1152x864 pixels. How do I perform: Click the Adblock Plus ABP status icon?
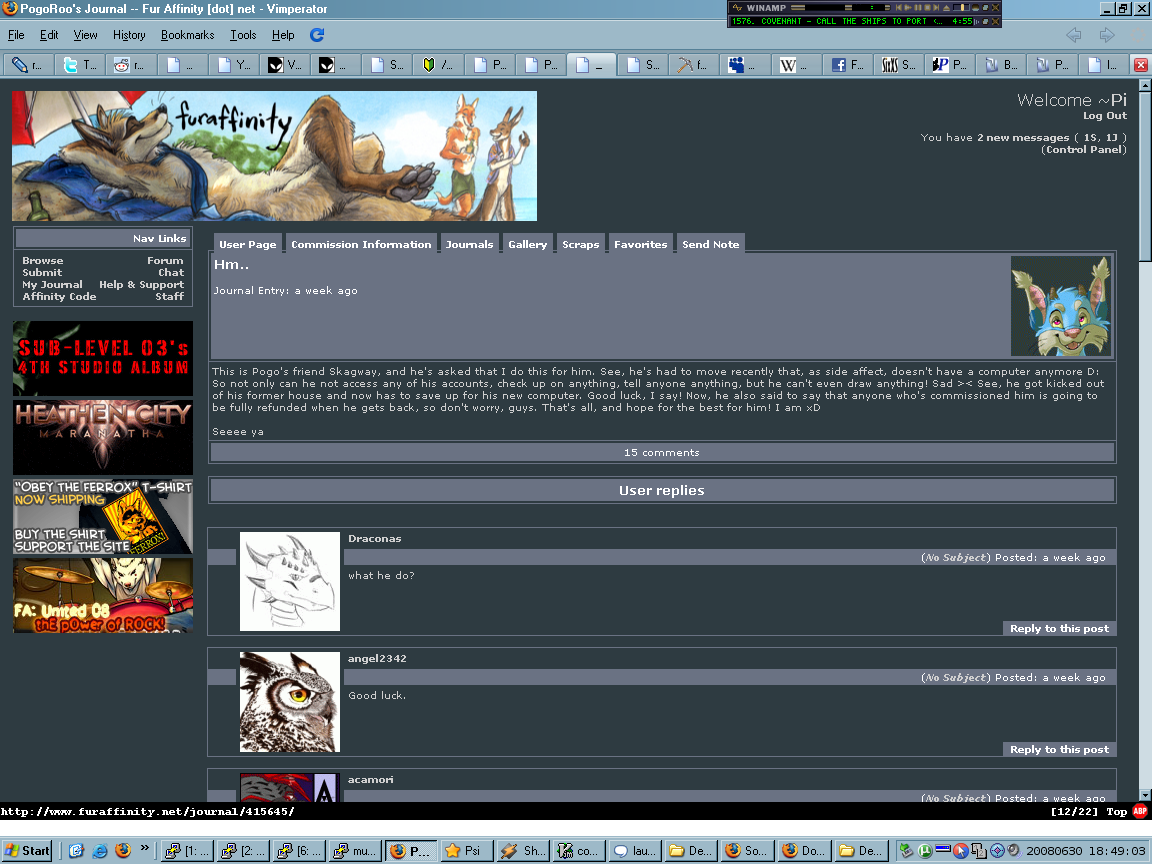click(1140, 811)
